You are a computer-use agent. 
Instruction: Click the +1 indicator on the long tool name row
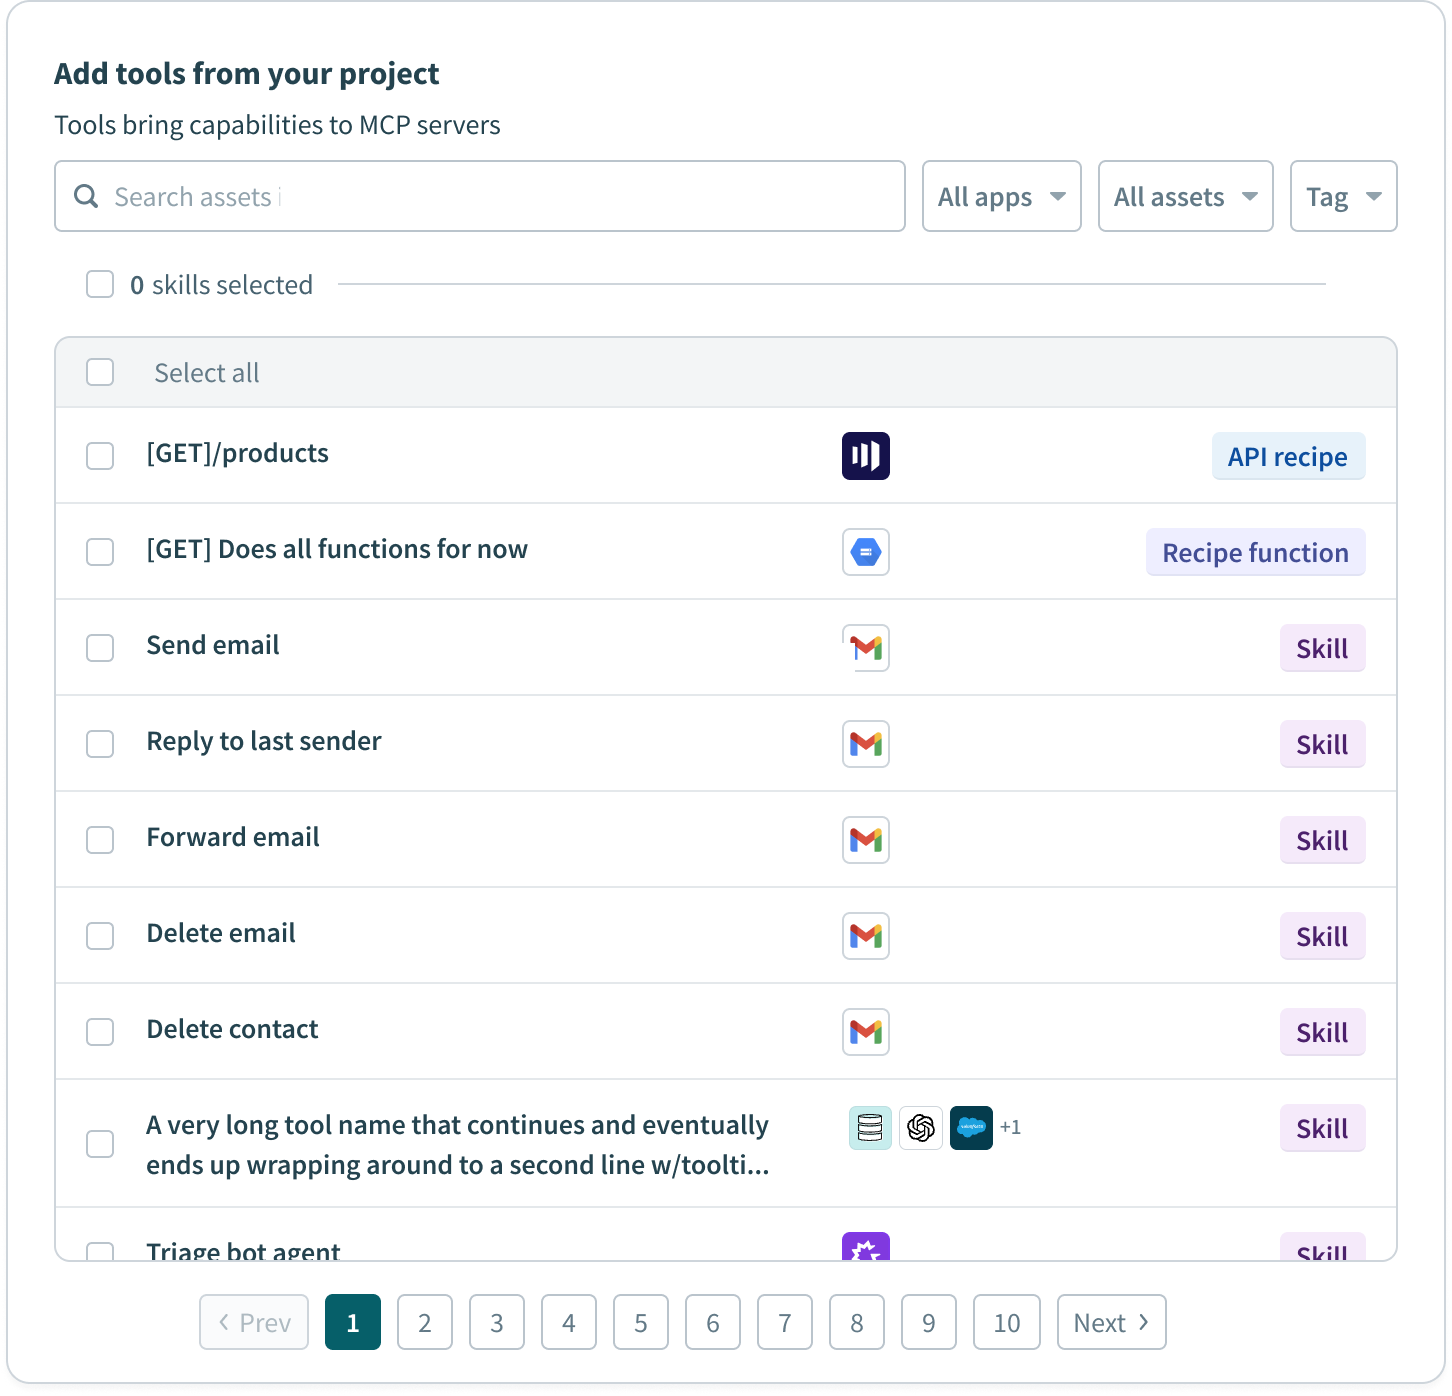(1011, 1128)
